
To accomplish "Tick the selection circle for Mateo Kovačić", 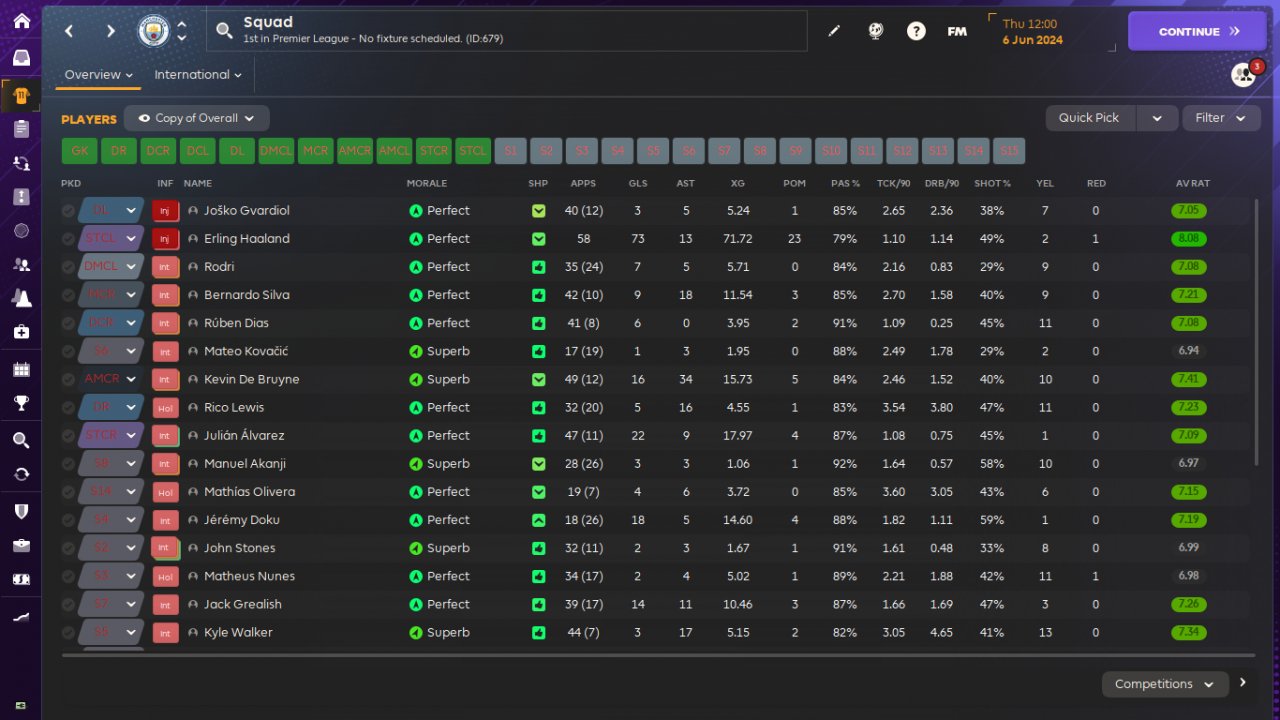I will click(68, 352).
